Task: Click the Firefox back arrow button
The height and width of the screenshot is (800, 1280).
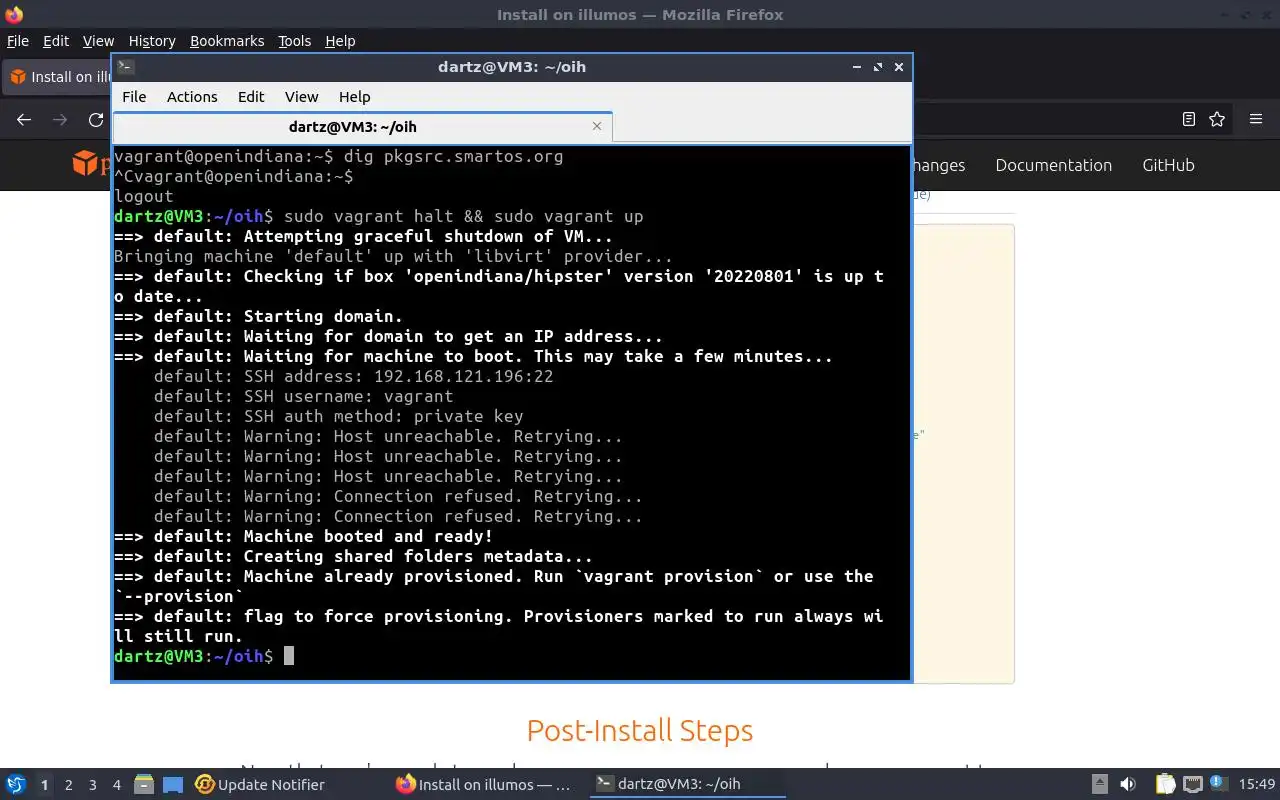Action: (24, 119)
